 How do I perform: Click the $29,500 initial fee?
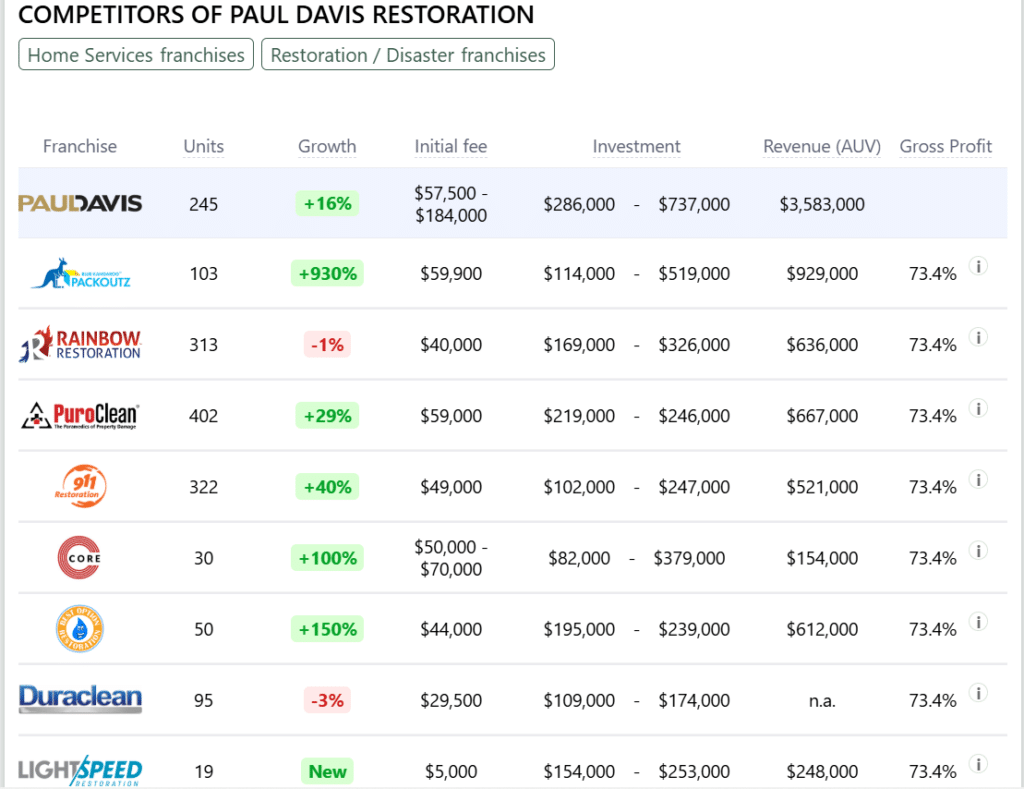point(451,701)
